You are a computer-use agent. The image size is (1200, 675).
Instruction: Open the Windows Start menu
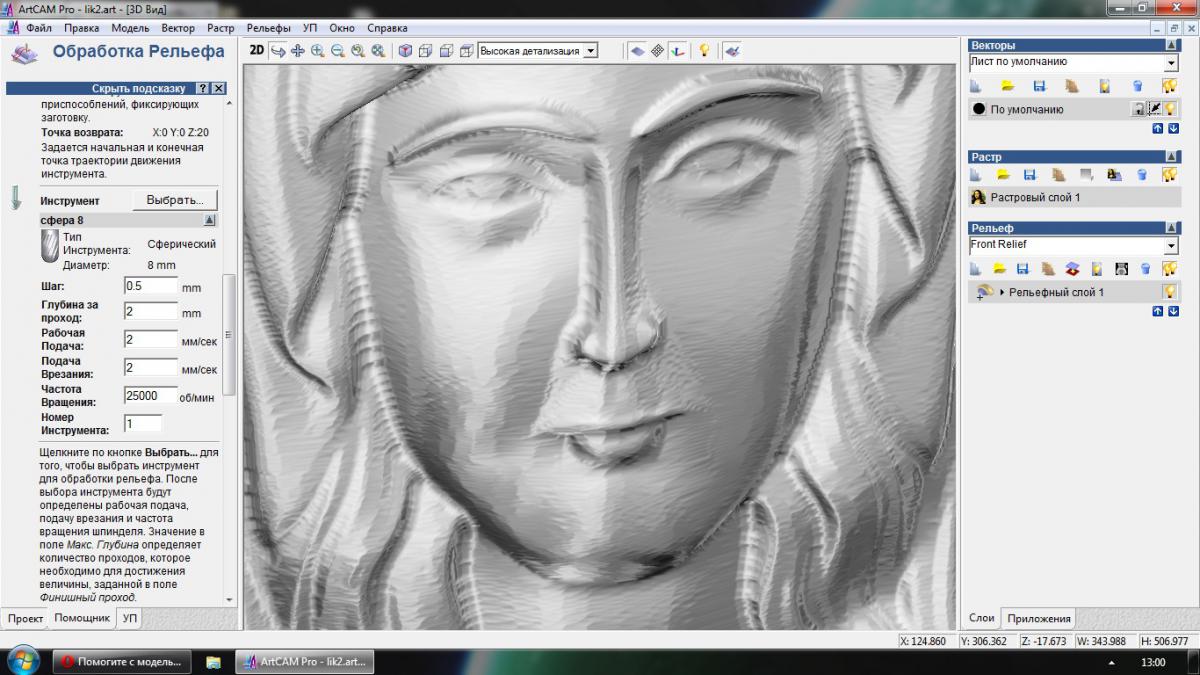tap(22, 661)
